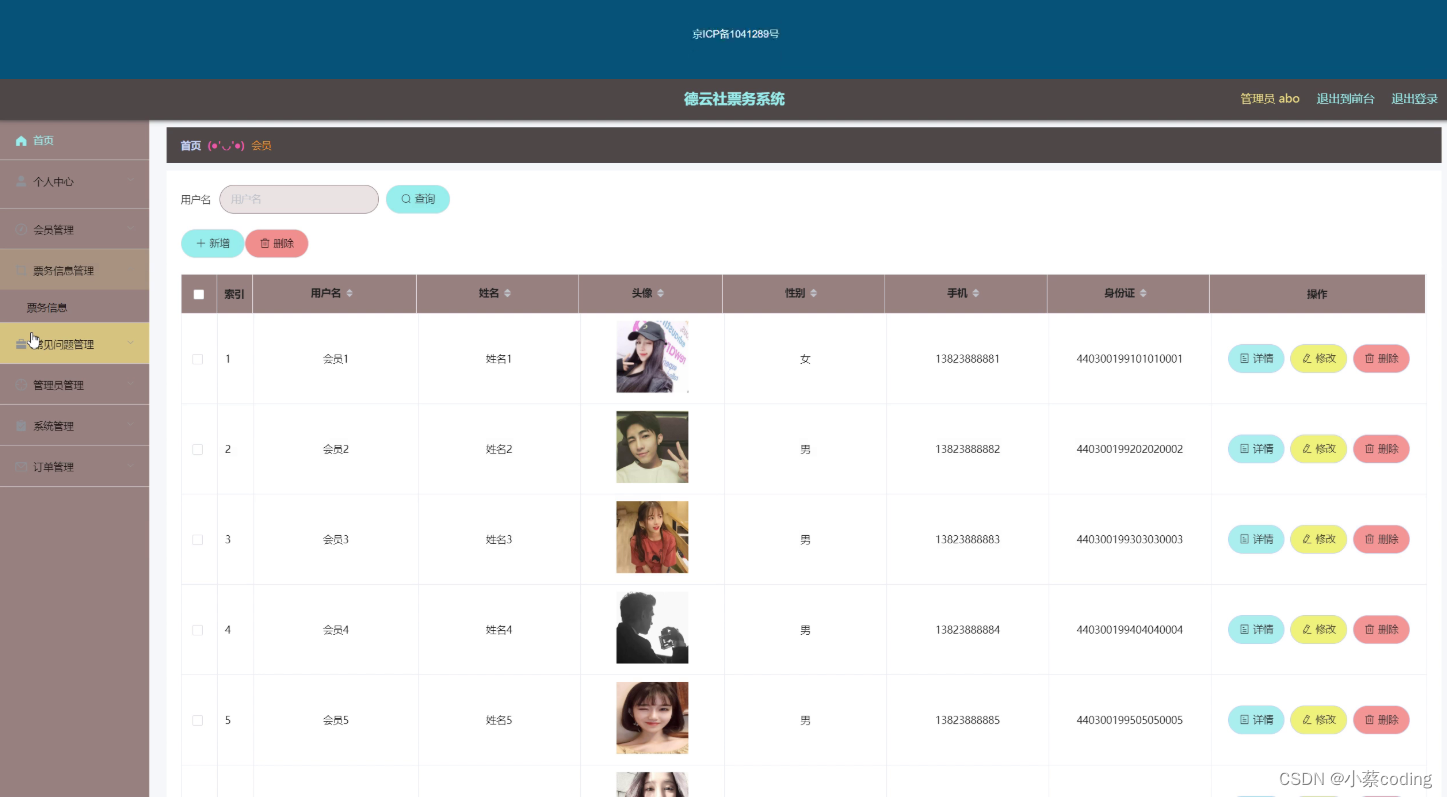Click the envelope icon beside 订单管理
The image size is (1447, 798).
coord(21,467)
